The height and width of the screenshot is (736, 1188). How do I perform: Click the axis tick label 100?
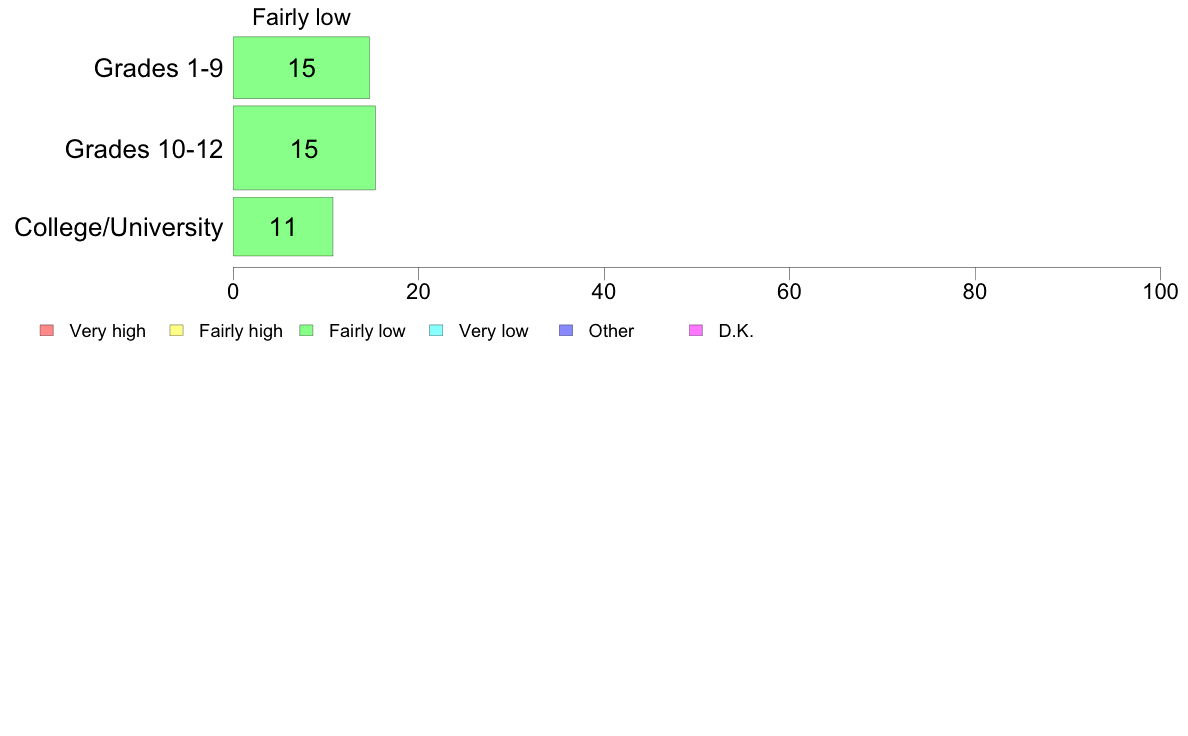1160,292
